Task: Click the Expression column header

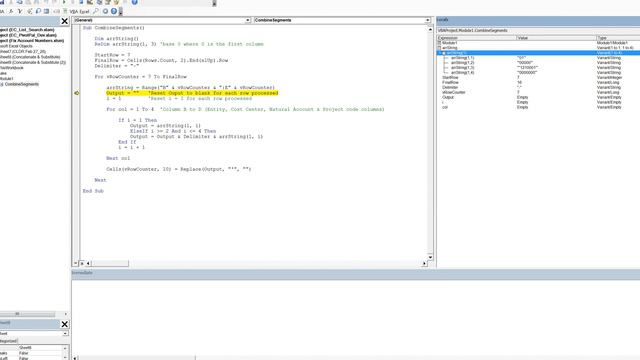Action: pos(476,38)
